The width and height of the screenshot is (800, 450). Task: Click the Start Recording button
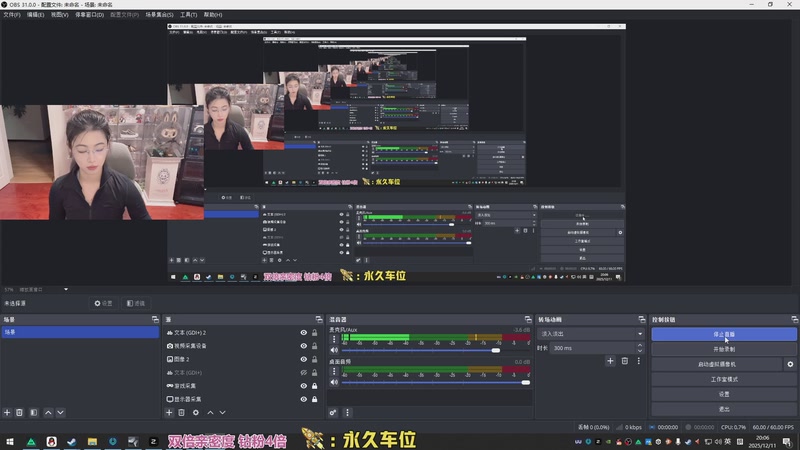pyautogui.click(x=723, y=349)
